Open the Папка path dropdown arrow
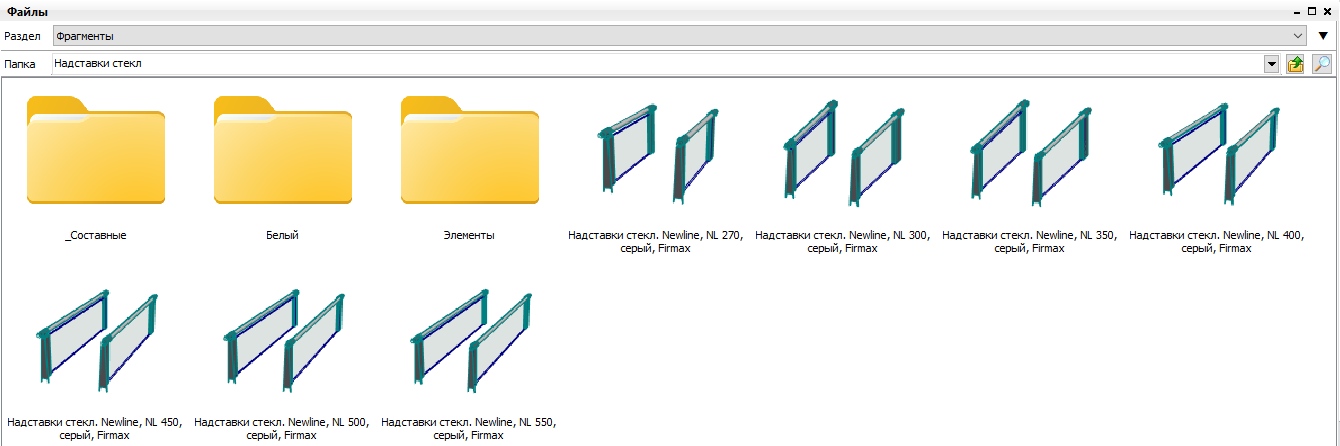Screen dimensions: 1340x446 click(x=1272, y=64)
